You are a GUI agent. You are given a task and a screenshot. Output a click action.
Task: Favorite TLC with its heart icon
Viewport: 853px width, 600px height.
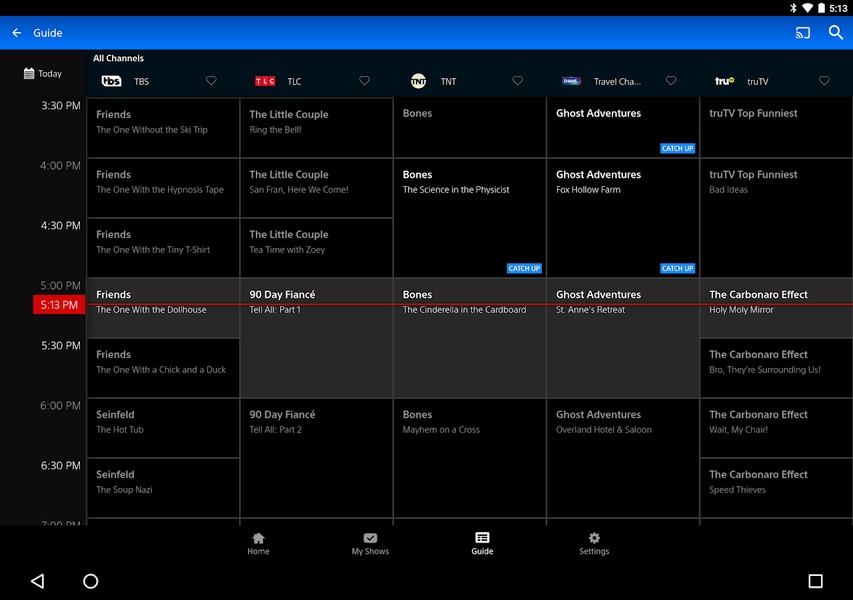pos(364,81)
